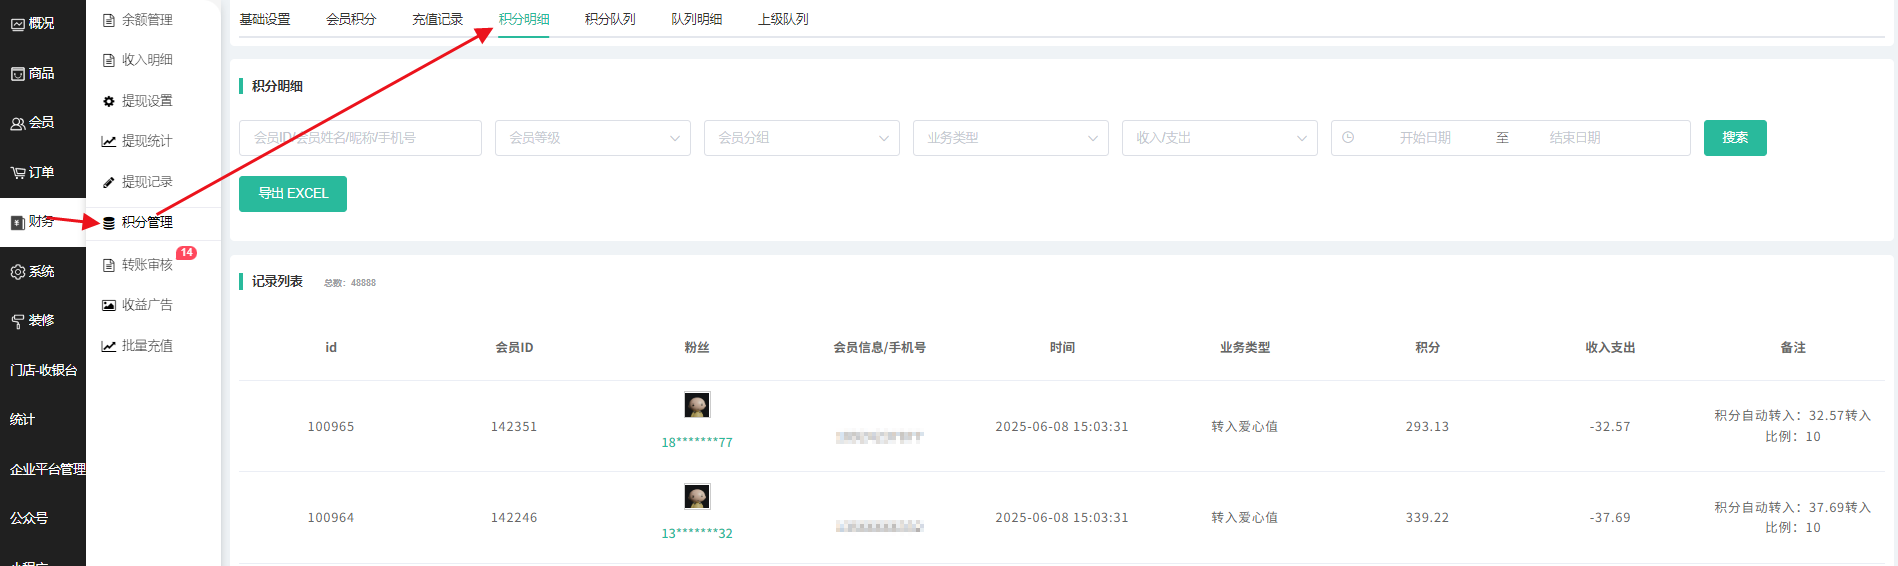Screen dimensions: 1898x566
Task: Click fan avatar in row 100965
Action: (697, 405)
